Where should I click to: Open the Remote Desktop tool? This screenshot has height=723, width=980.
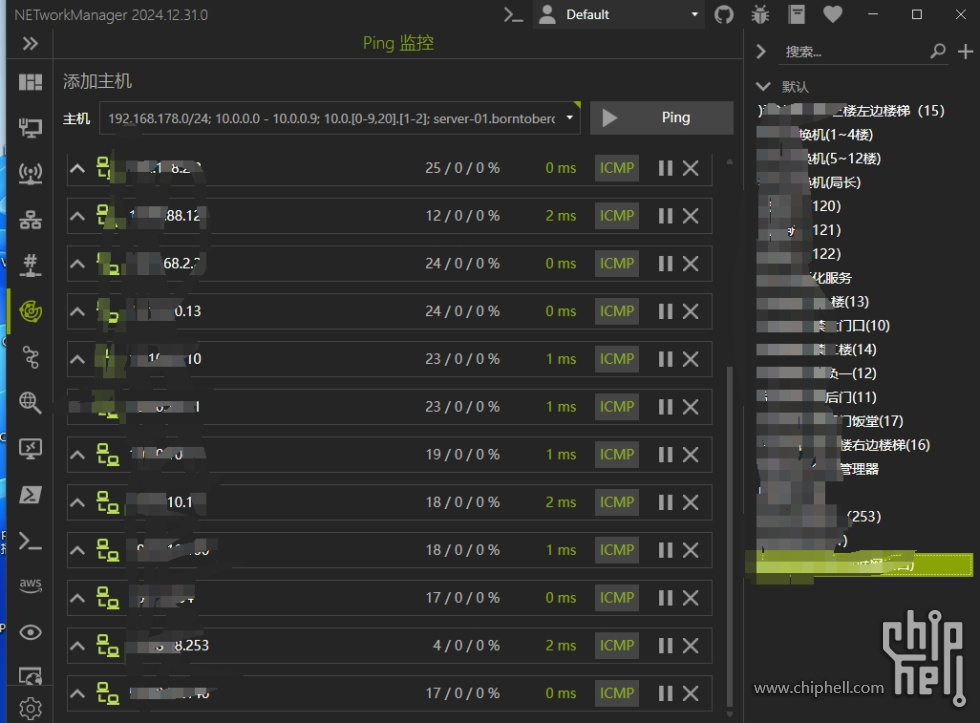pyautogui.click(x=30, y=449)
